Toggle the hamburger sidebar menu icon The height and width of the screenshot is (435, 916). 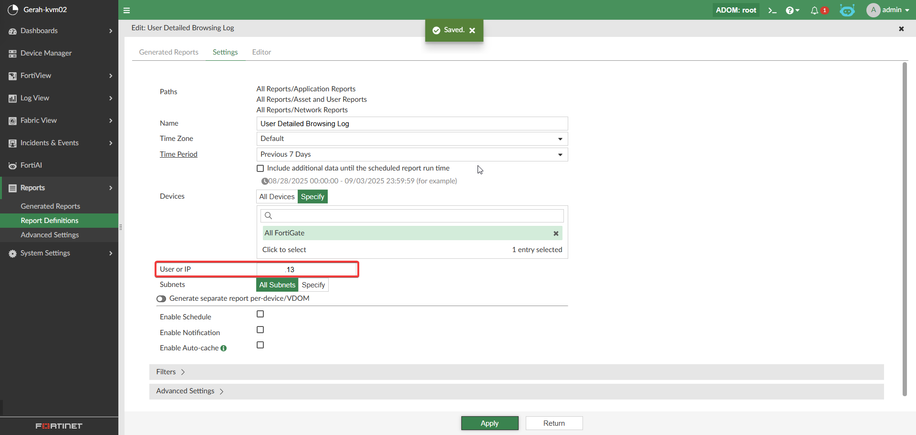click(127, 10)
